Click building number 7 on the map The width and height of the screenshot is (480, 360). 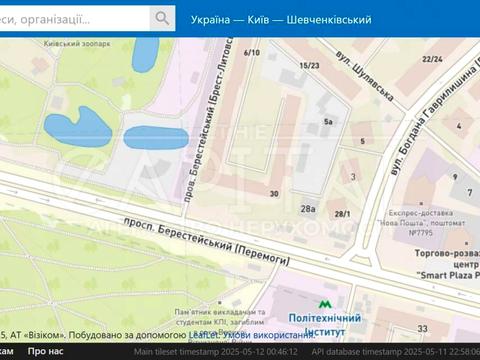pos(470,192)
